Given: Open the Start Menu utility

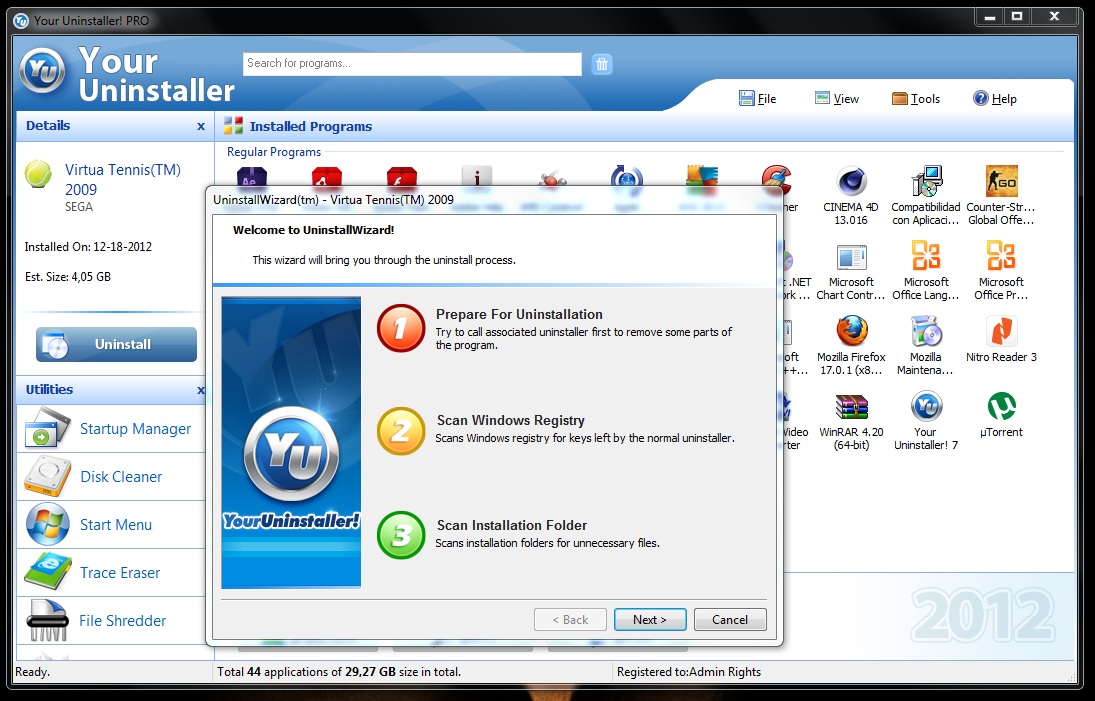Looking at the screenshot, I should tap(110, 524).
